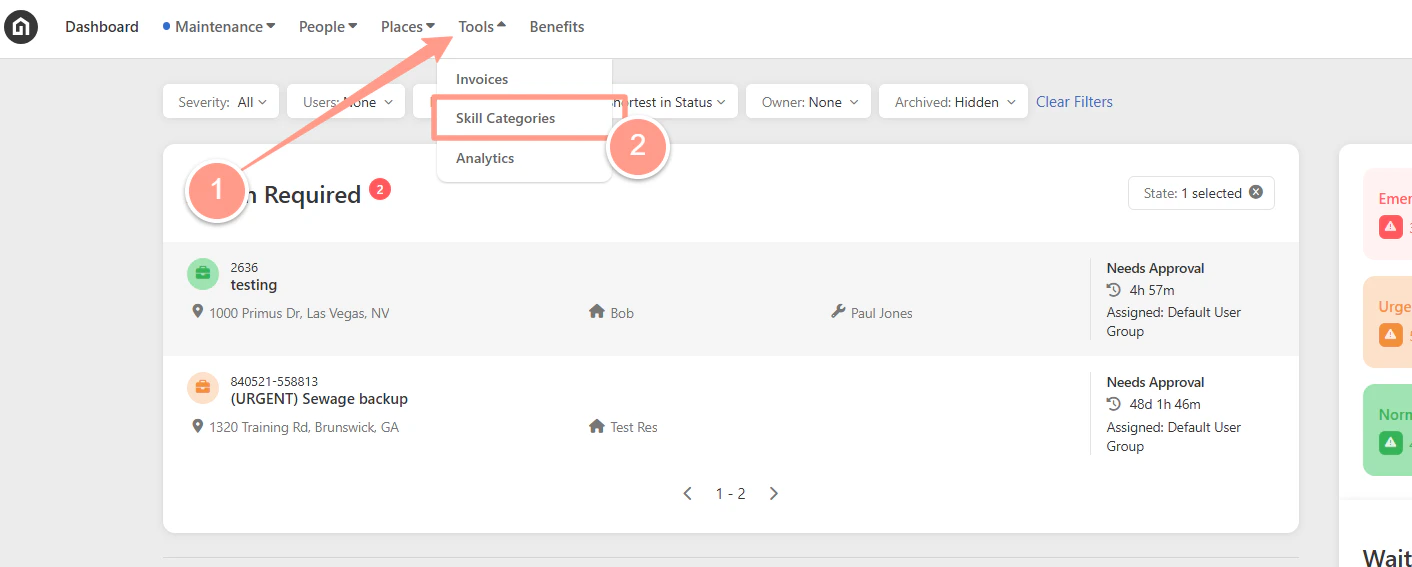Click the location pin by 1000 Primus Dr
Screen dimensions: 1412x567
coord(198,312)
